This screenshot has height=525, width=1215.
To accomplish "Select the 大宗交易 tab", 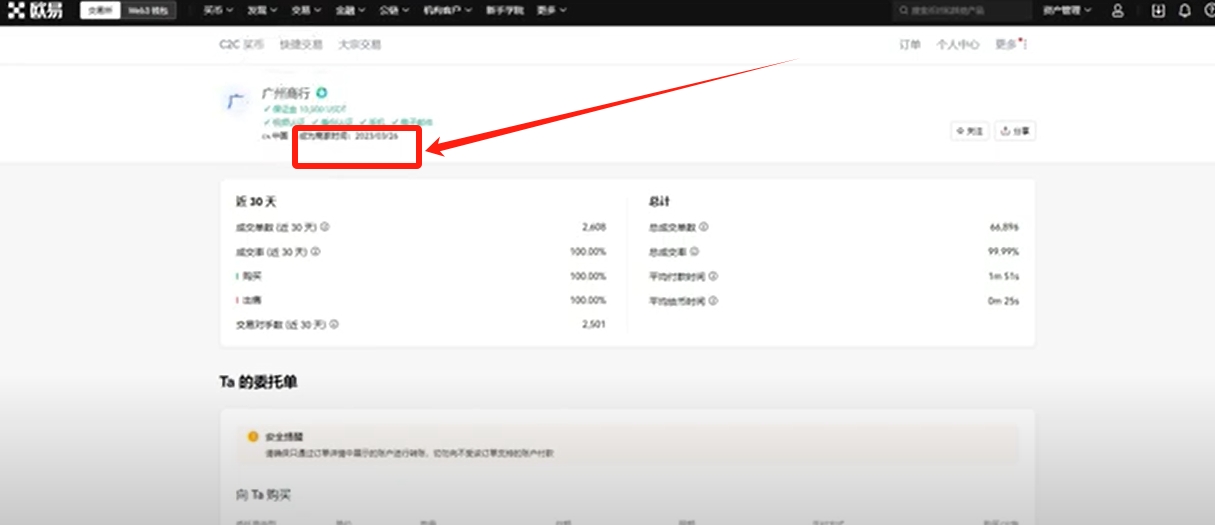I will pyautogui.click(x=359, y=45).
